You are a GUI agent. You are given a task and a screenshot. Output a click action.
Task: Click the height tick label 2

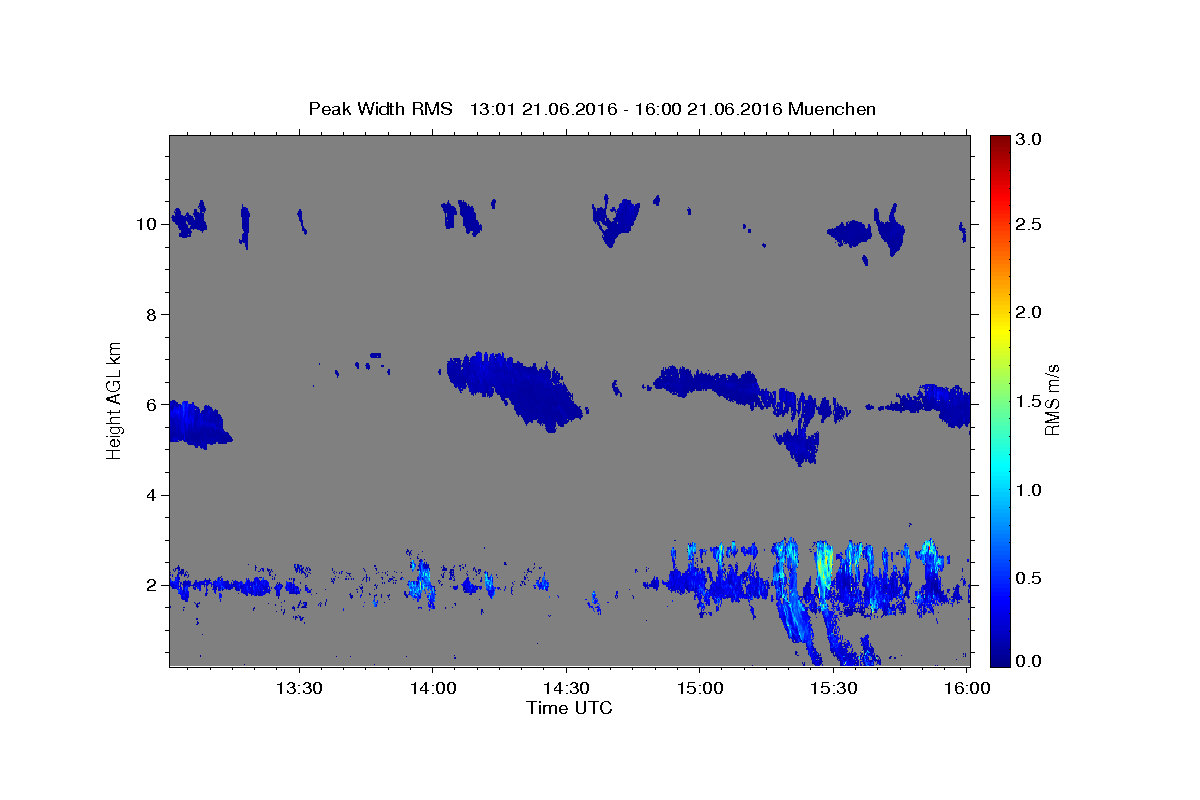(x=153, y=585)
